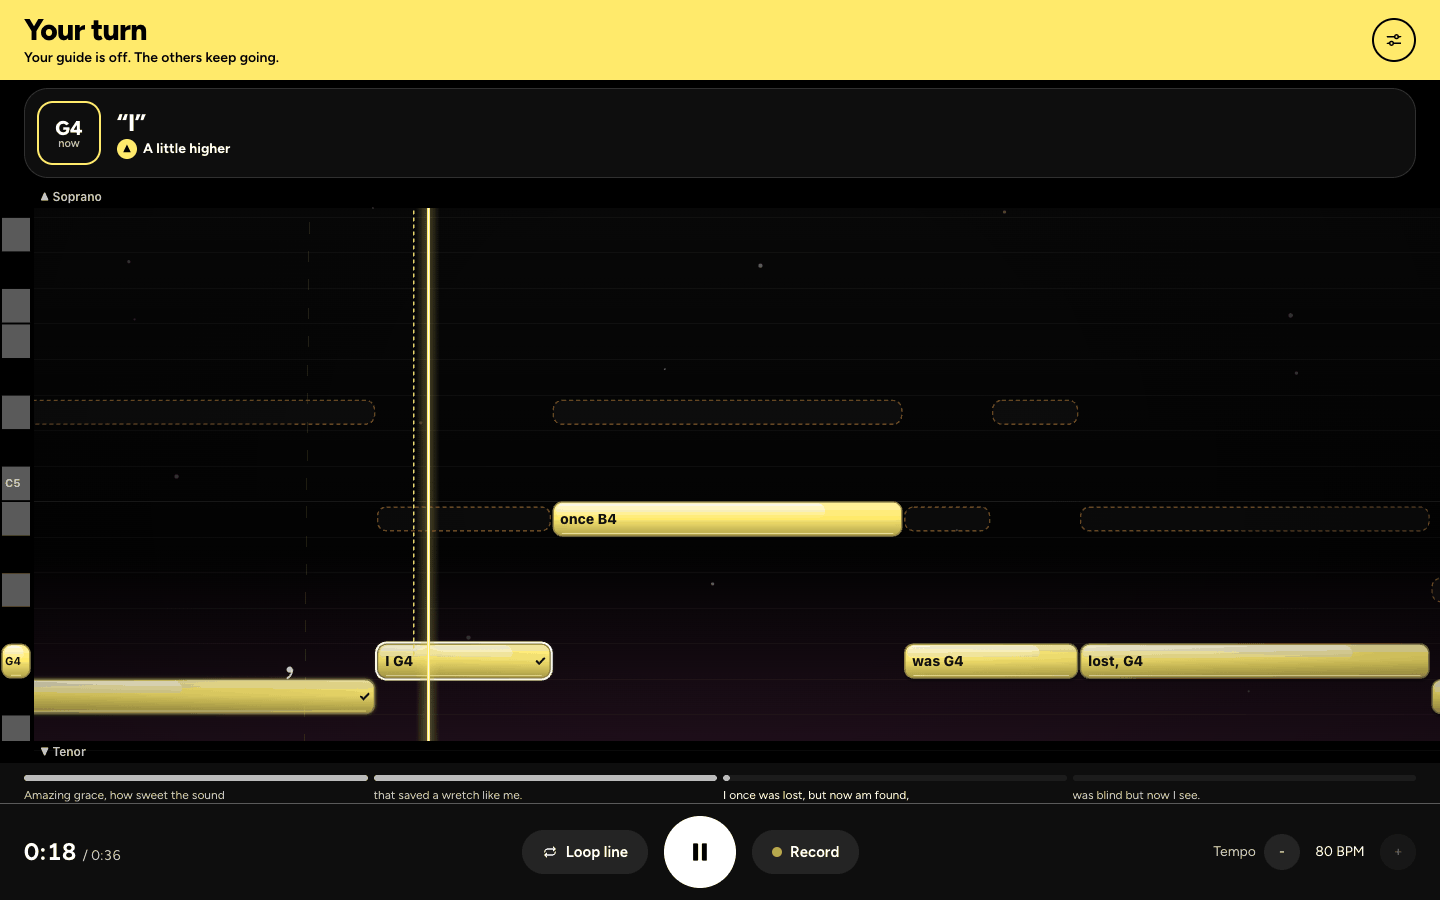Click the "lost, G4" note block

click(x=1255, y=661)
